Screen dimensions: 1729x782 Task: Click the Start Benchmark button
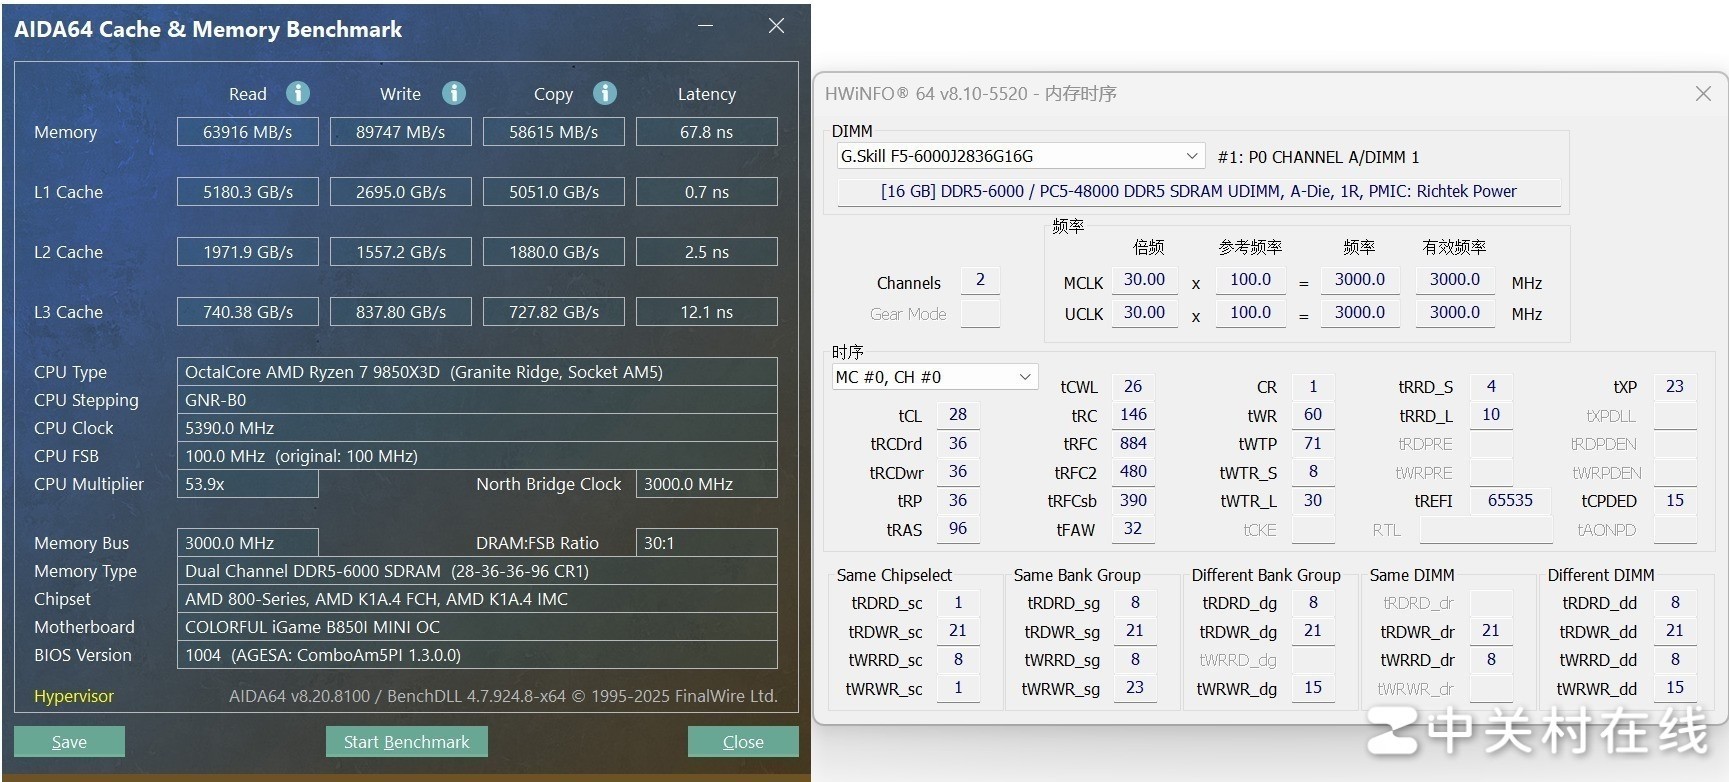pos(406,741)
